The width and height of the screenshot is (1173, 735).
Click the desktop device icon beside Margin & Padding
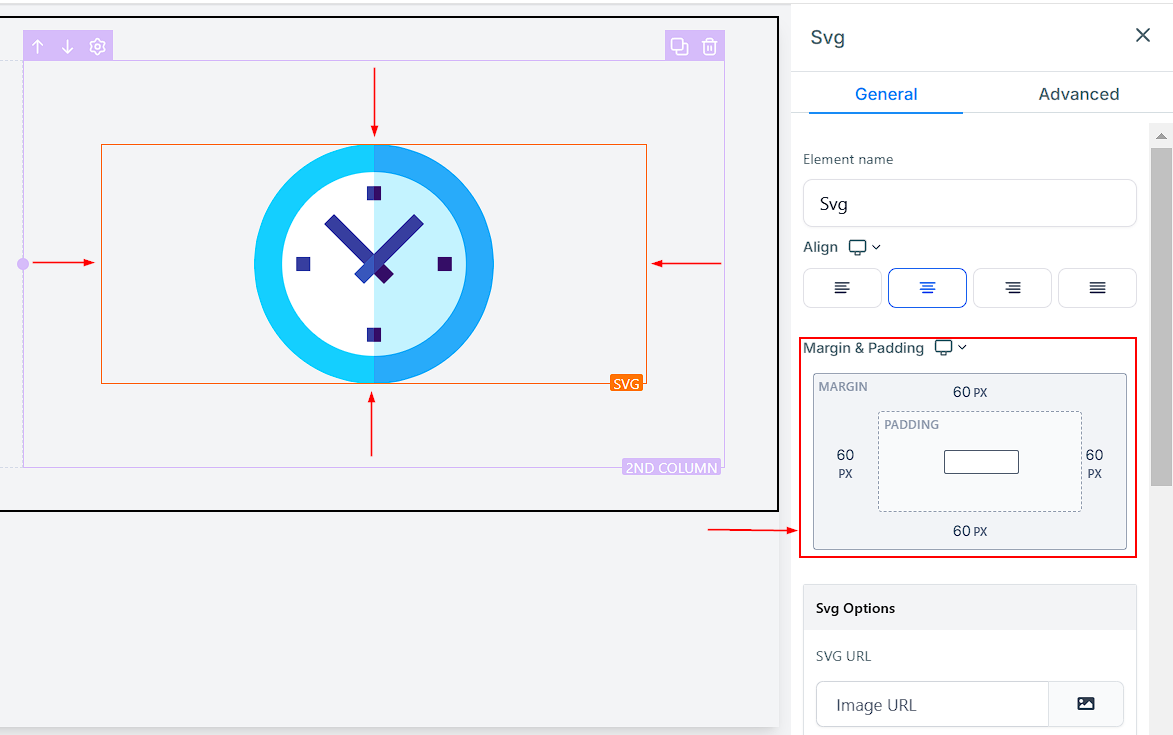pos(943,348)
